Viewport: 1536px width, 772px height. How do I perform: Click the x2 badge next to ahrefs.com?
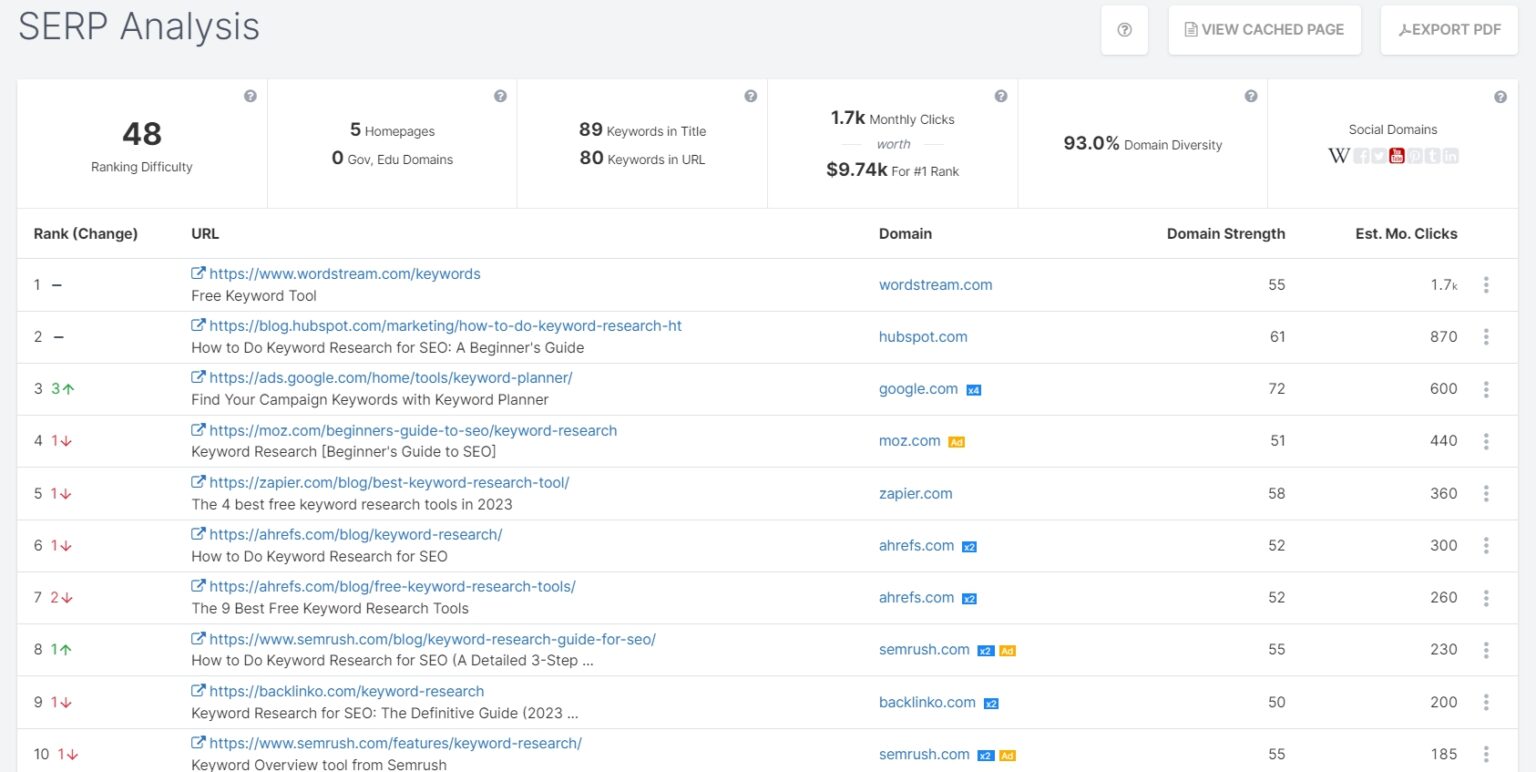pos(968,546)
